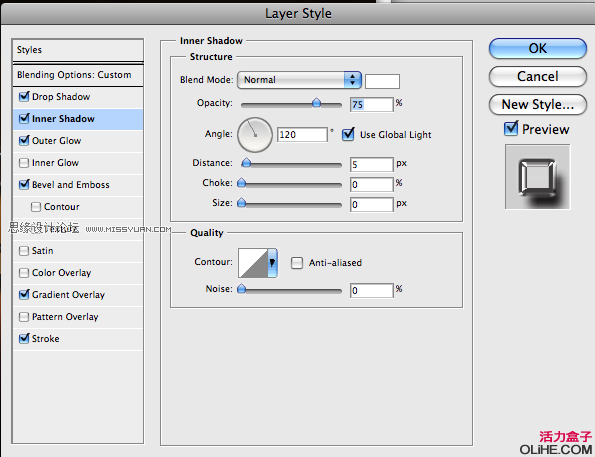
Task: Click the Opacity slider handle
Action: [x=316, y=102]
